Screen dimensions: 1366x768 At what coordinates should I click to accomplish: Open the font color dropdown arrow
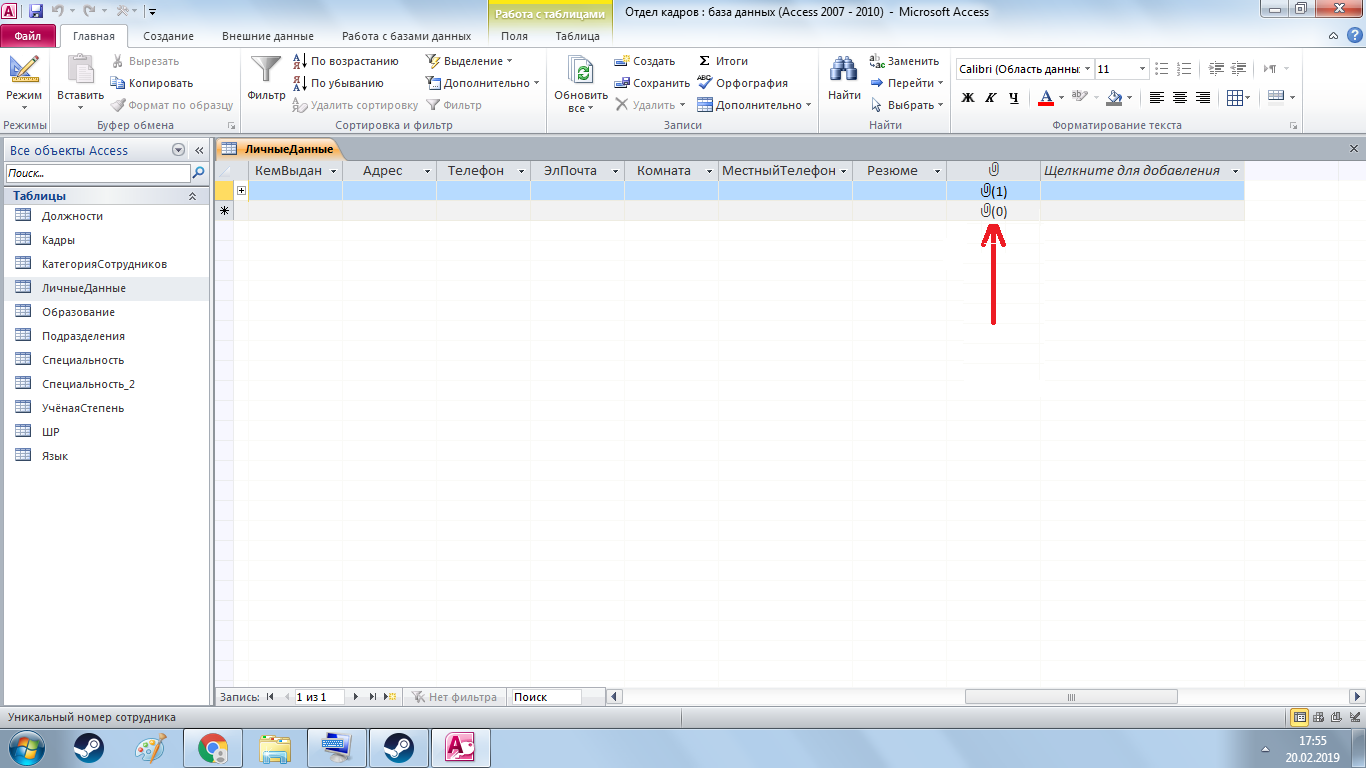(1060, 97)
